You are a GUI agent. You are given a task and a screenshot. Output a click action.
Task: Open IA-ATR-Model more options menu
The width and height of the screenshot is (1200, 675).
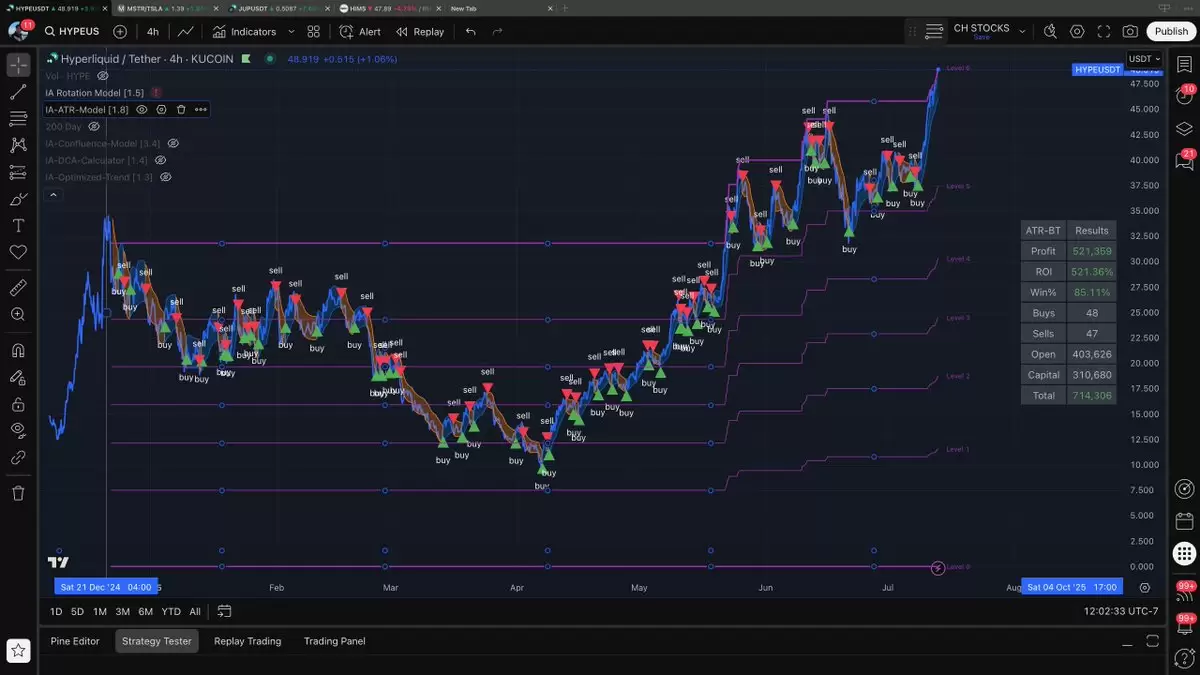coord(200,109)
